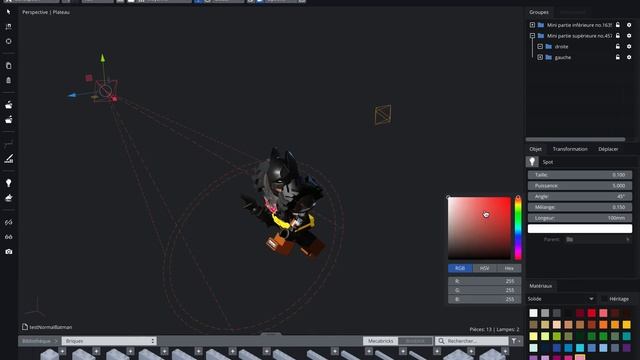This screenshot has height=360, width=640.
Task: Click the Longueur slider field
Action: pyautogui.click(x=580, y=218)
